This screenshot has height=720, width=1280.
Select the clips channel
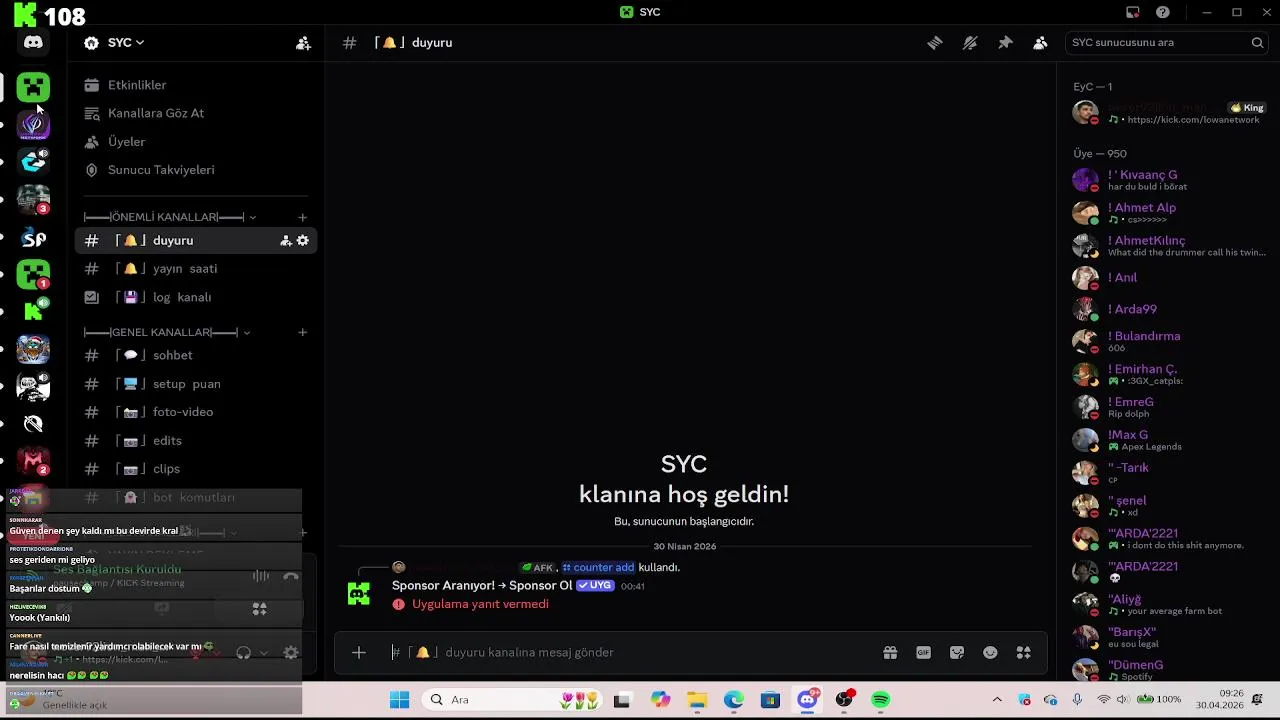click(196, 469)
